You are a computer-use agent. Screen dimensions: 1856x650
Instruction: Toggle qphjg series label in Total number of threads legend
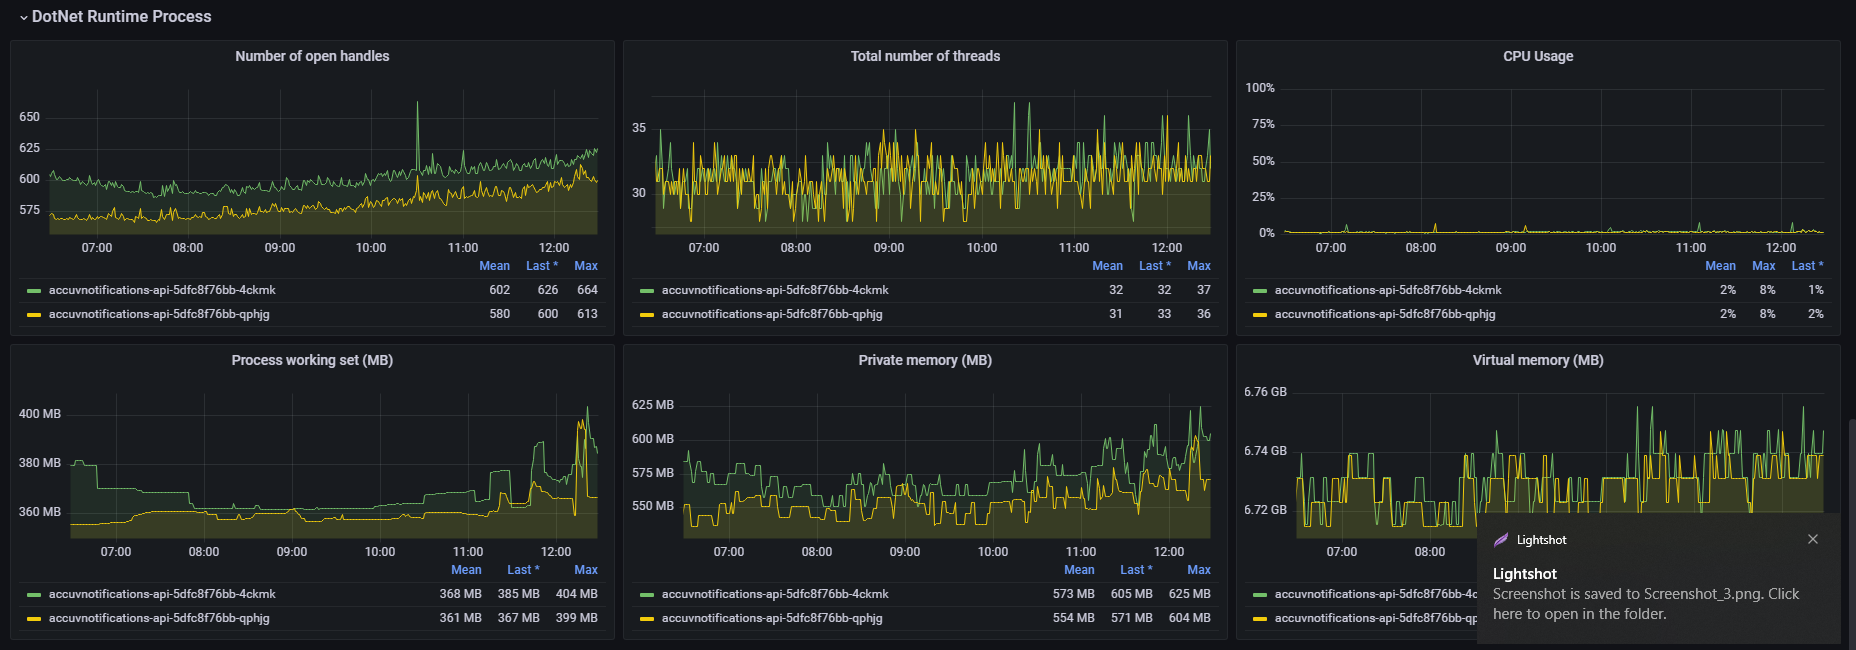[x=771, y=314]
